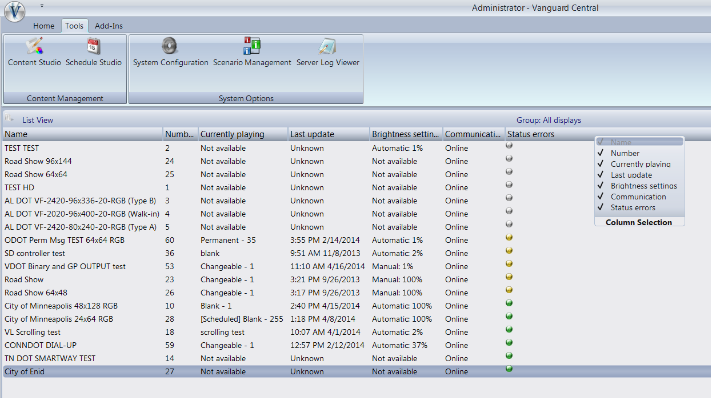Launch Schedule Studio

coord(93,52)
